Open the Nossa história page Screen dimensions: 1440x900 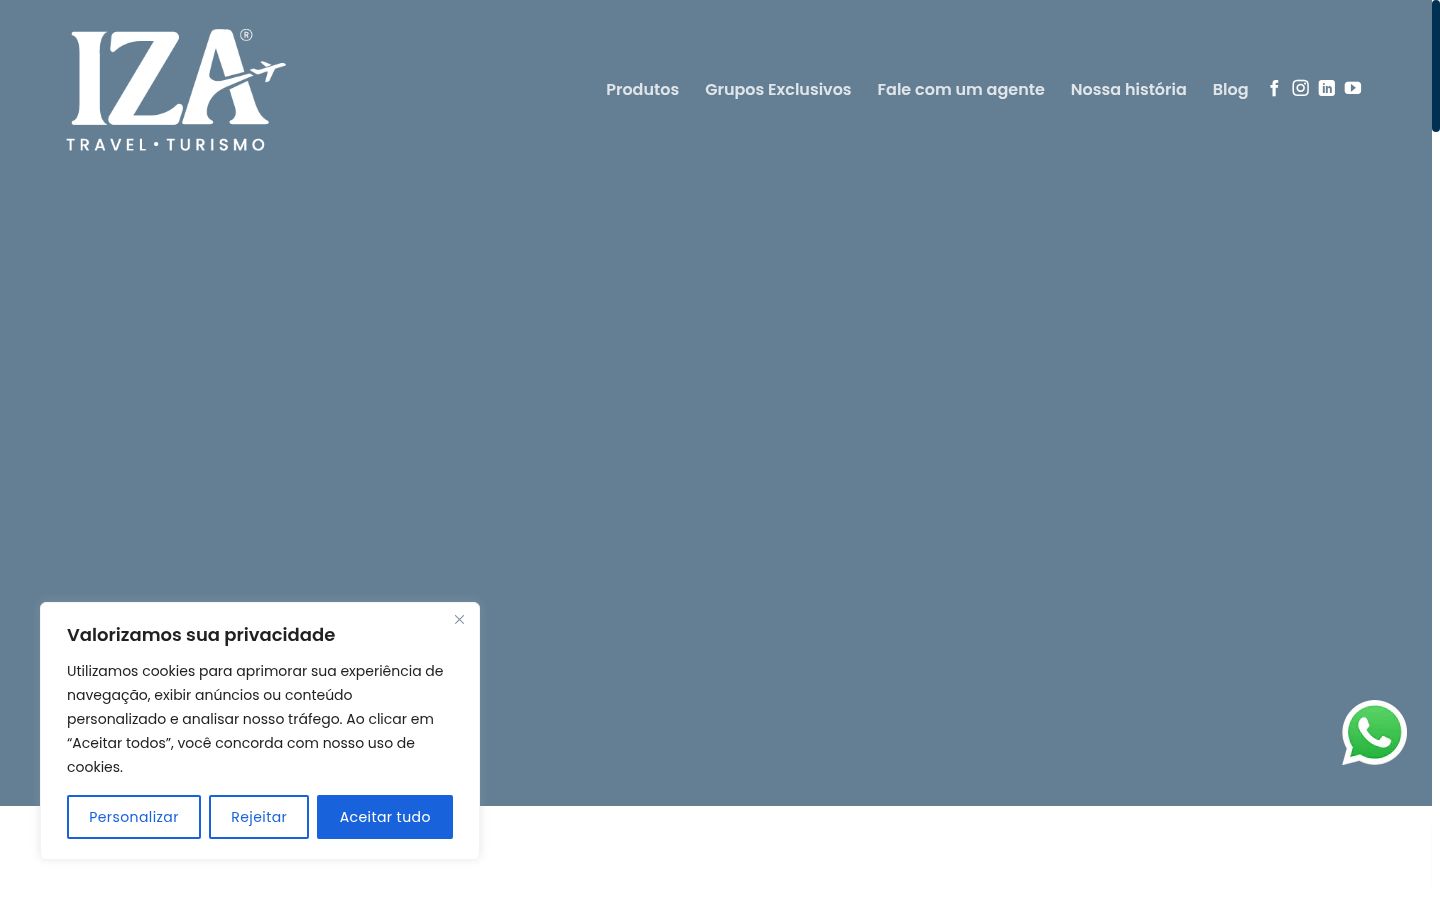(x=1128, y=89)
